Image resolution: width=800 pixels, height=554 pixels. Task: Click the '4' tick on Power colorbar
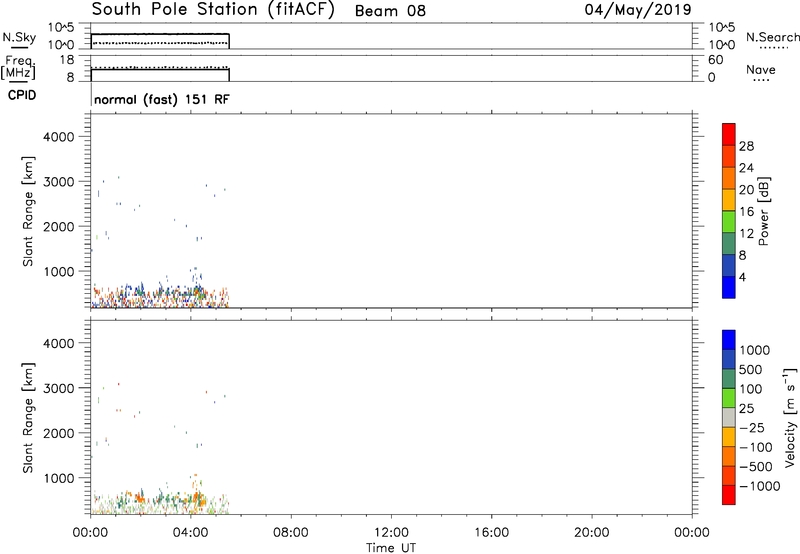coord(742,278)
